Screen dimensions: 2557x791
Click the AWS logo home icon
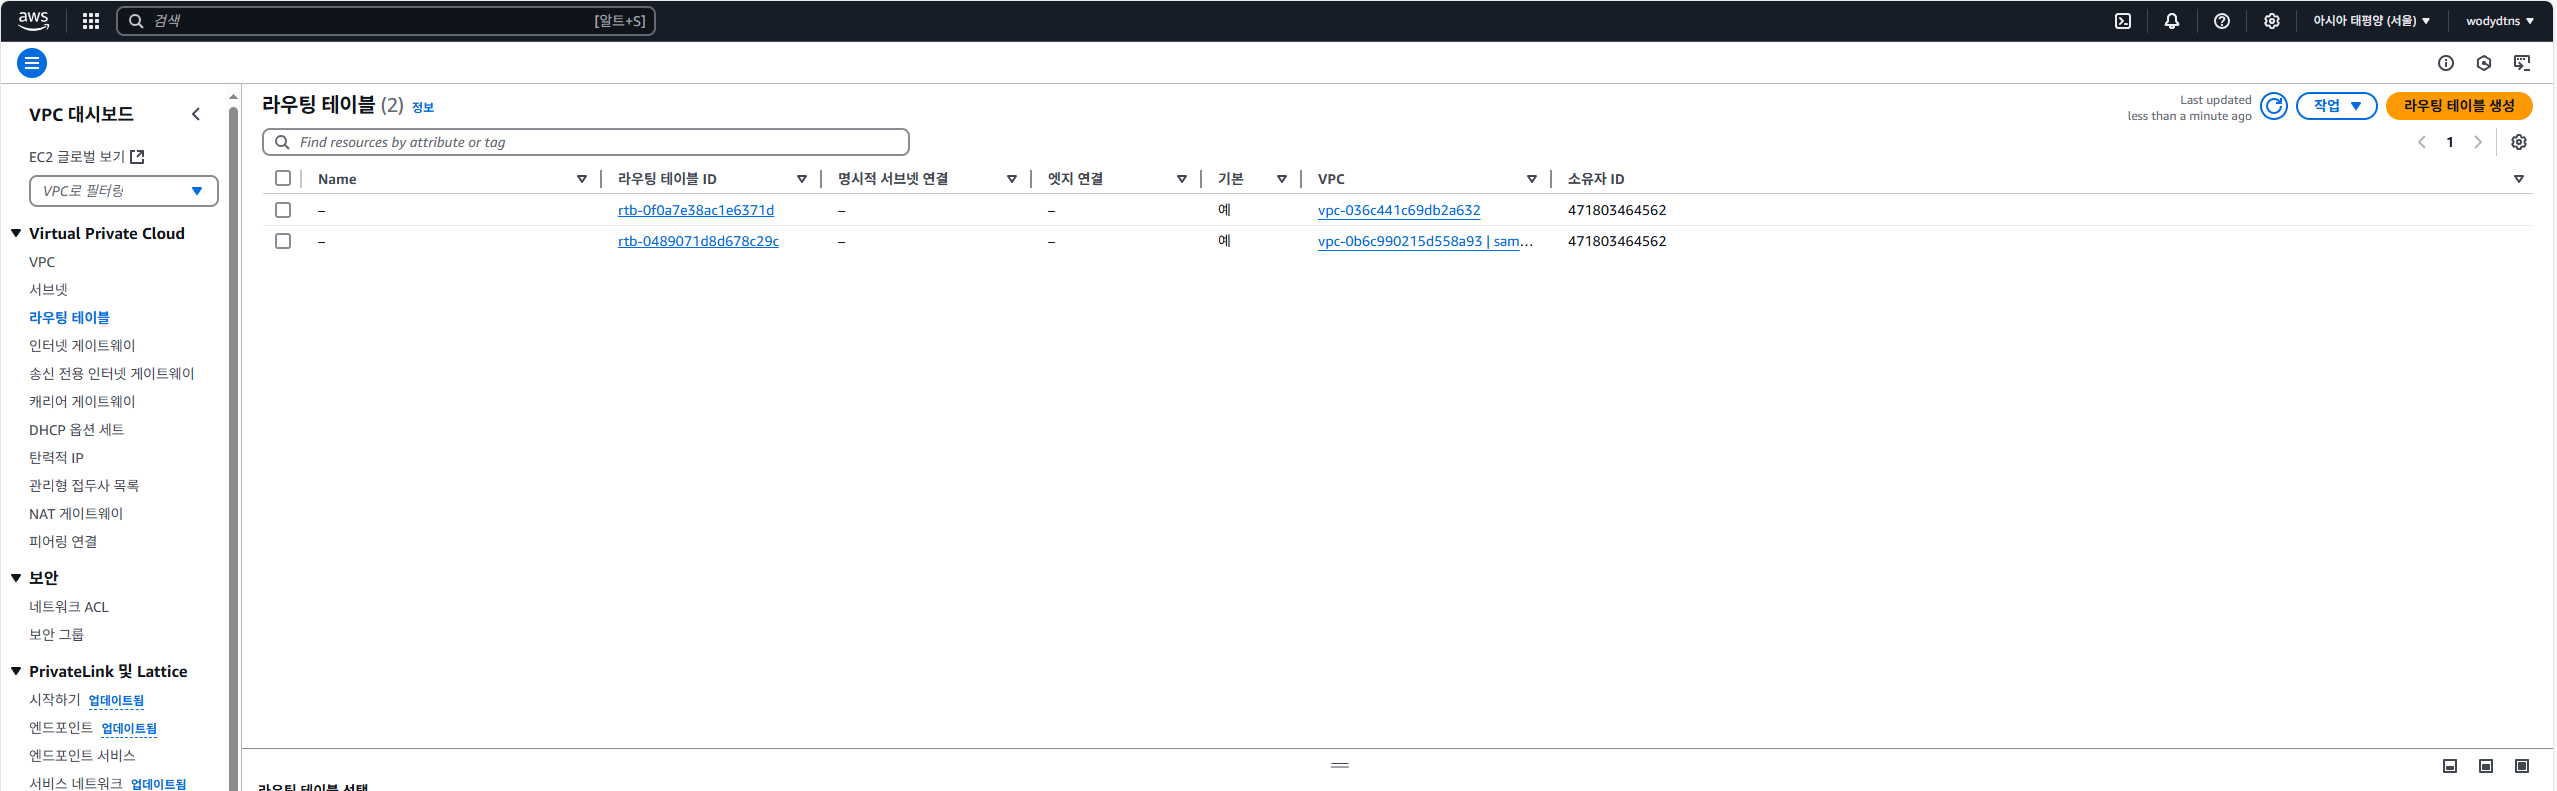[34, 21]
